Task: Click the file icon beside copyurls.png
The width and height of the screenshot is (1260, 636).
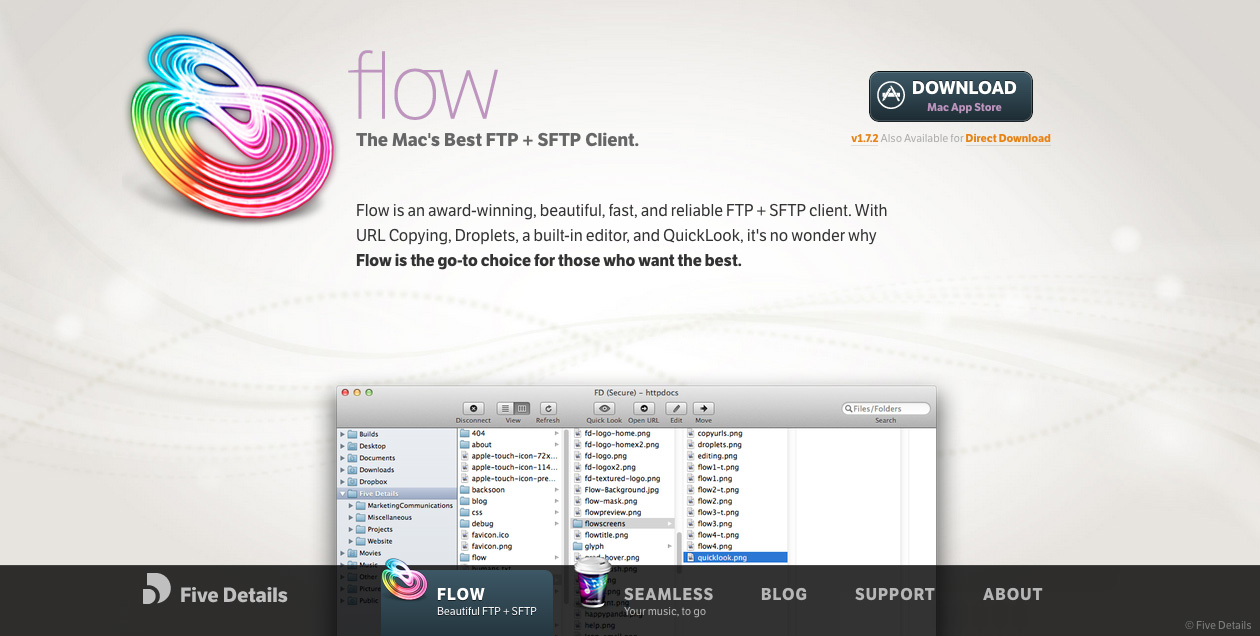Action: pyautogui.click(x=690, y=434)
